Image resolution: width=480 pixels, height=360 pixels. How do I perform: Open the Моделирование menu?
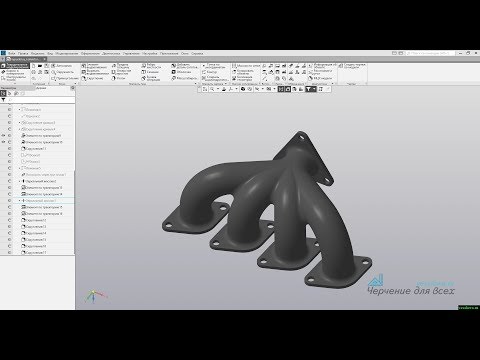tap(67, 53)
